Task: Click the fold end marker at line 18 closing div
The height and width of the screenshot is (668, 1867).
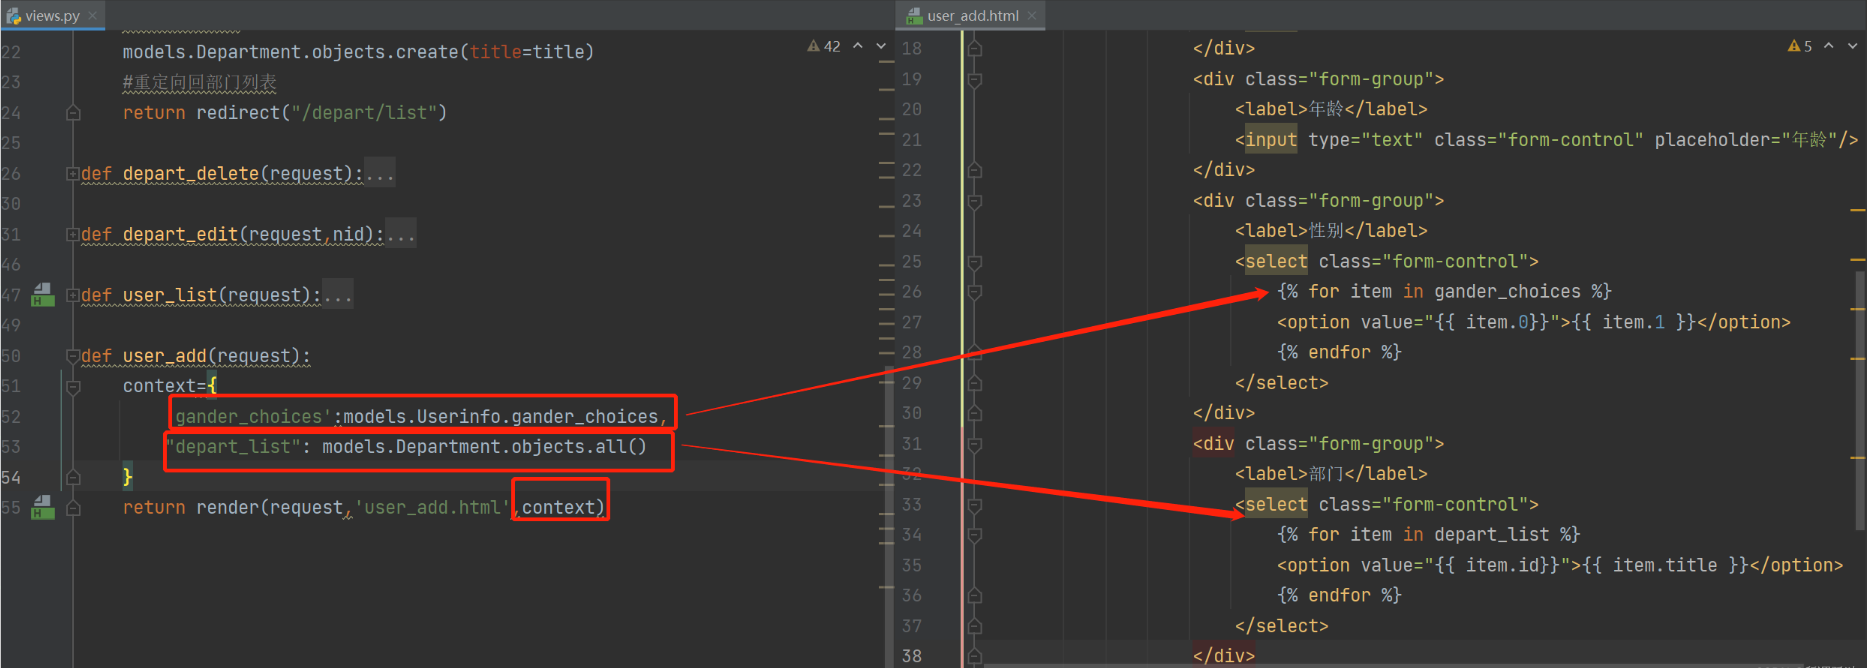Action: coord(975,48)
